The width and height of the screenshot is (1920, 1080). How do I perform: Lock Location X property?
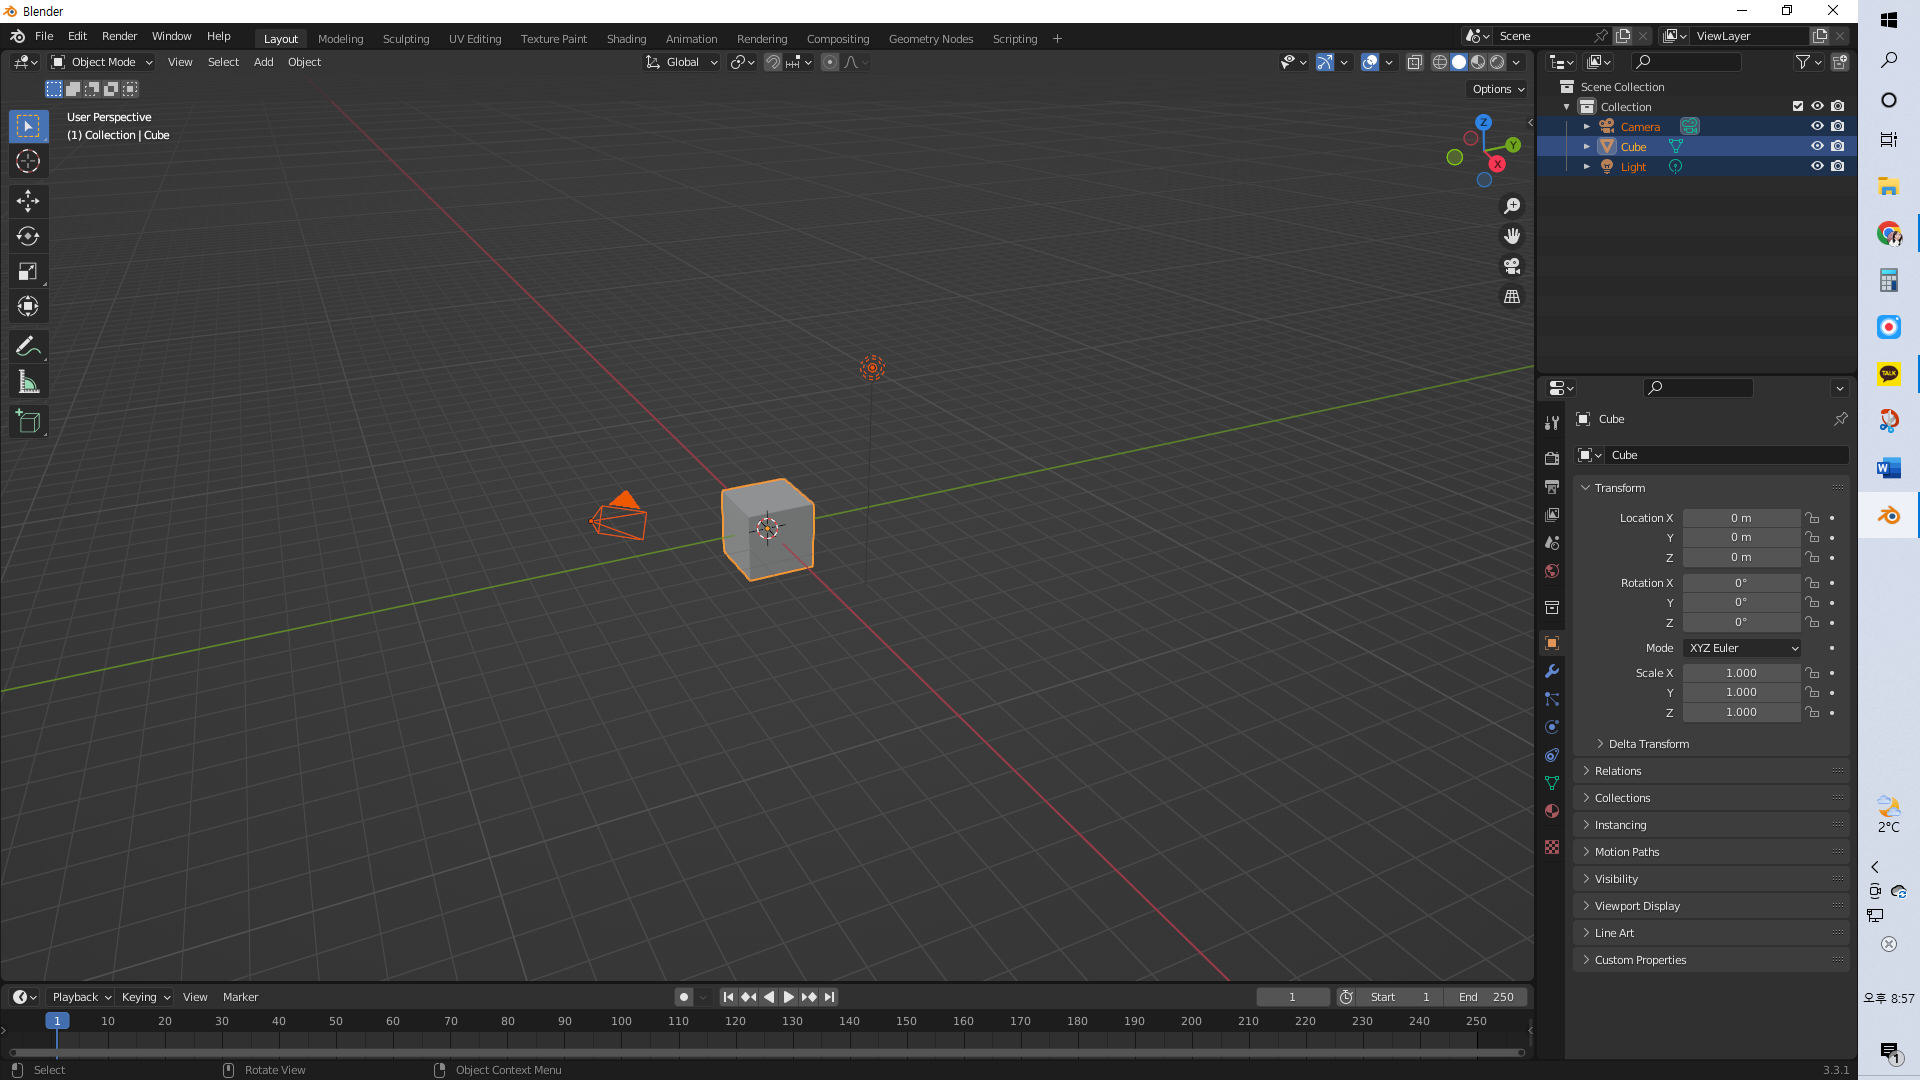pos(1812,518)
